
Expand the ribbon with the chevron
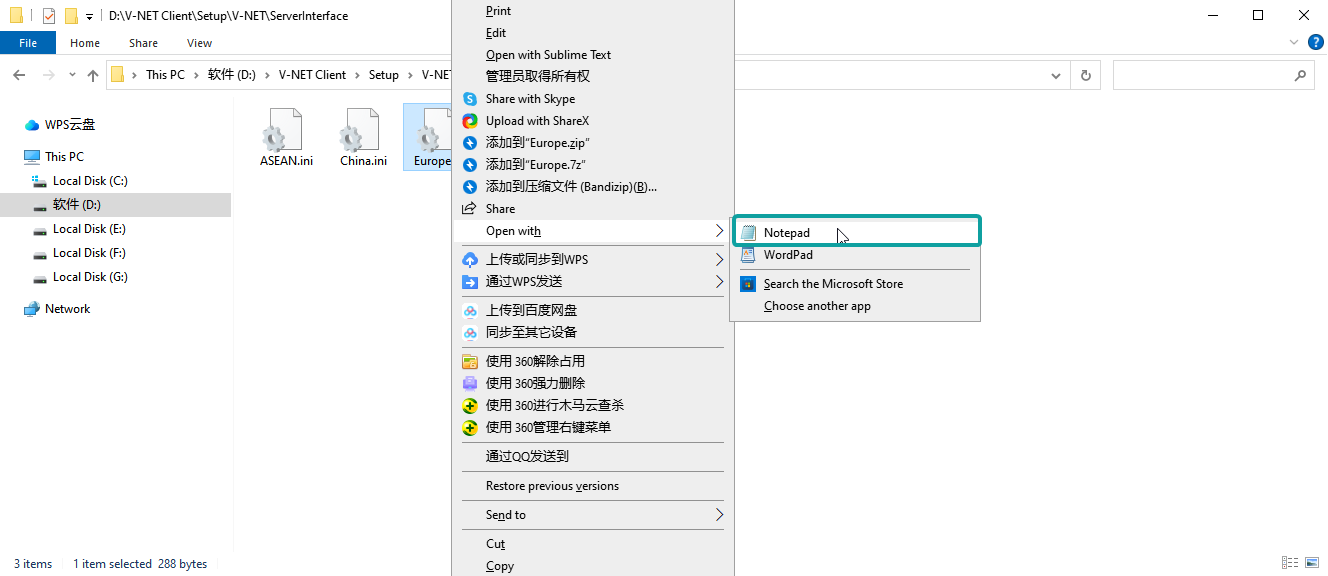(x=1294, y=42)
